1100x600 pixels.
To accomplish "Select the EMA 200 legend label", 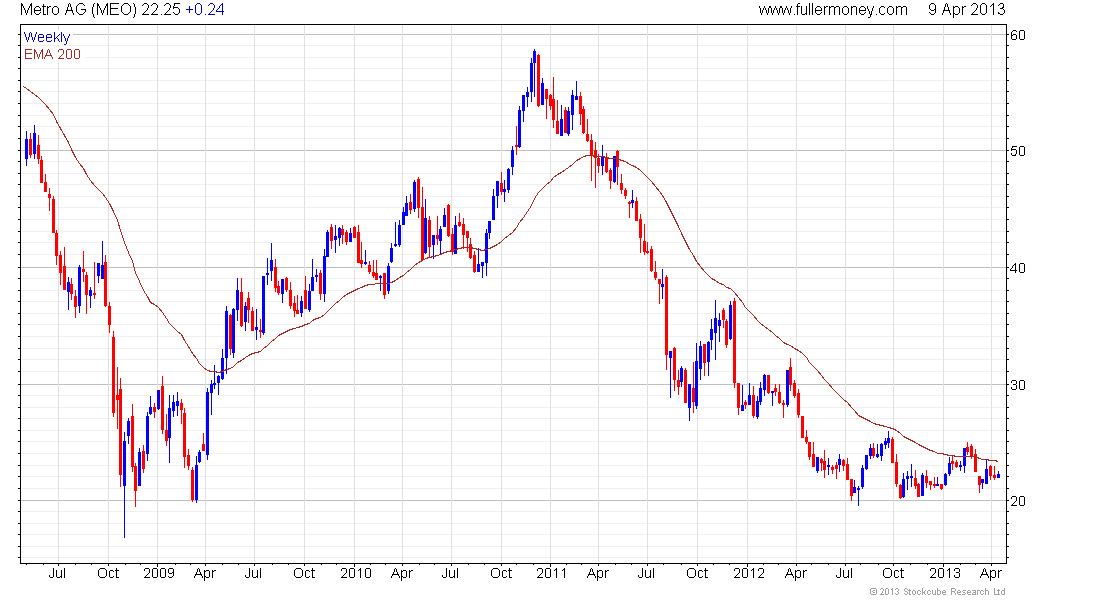I will point(53,55).
